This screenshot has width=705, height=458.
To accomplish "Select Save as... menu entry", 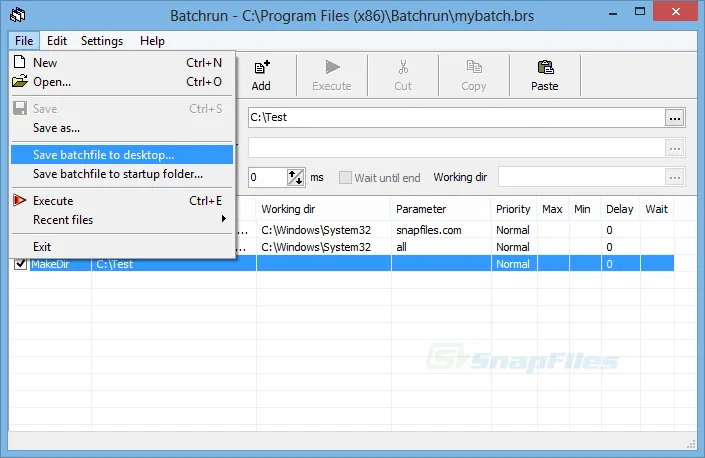I will click(122, 128).
